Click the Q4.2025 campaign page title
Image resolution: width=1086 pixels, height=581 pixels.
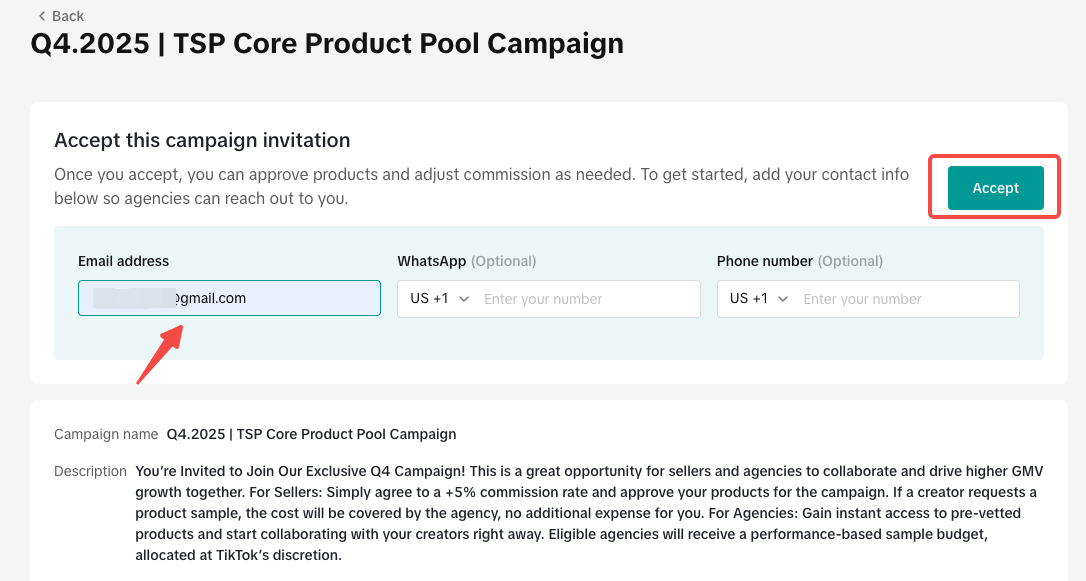[327, 44]
